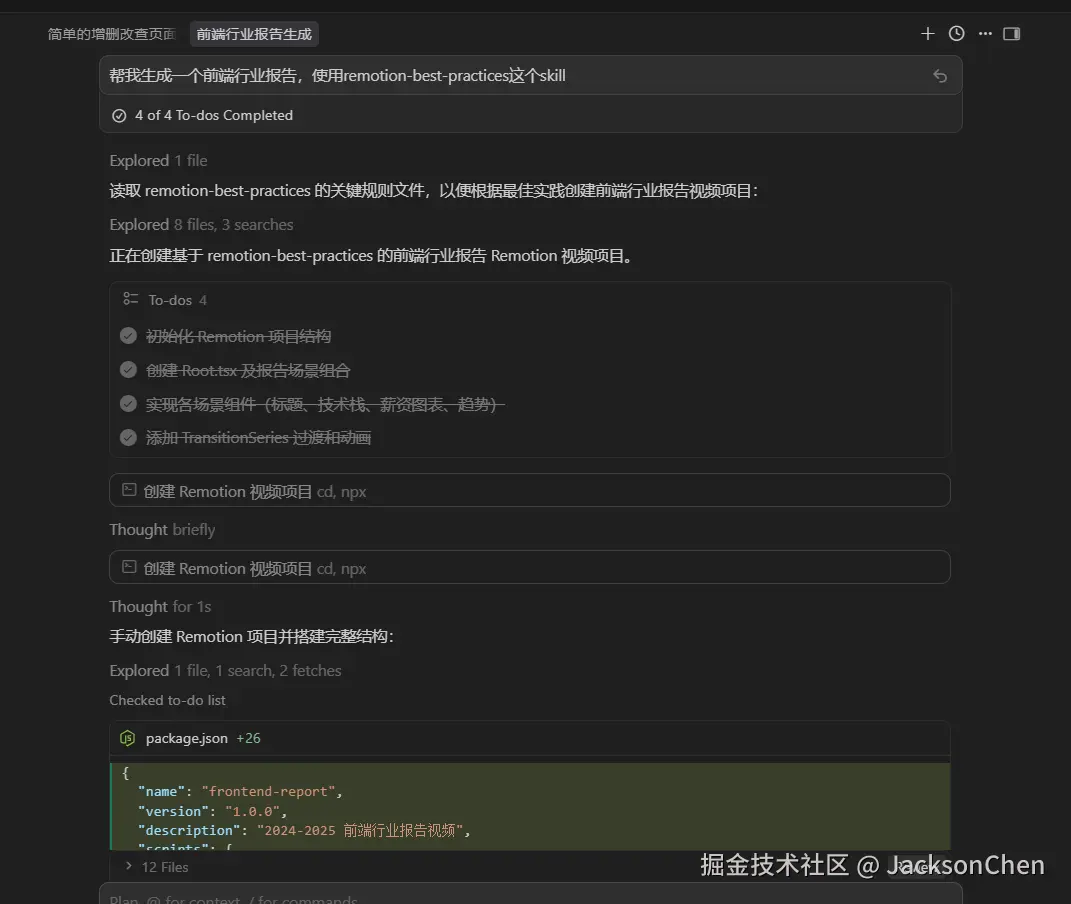The image size is (1071, 904).
Task: Click terminal icon of first 创建 Remotion command
Action: 128,491
